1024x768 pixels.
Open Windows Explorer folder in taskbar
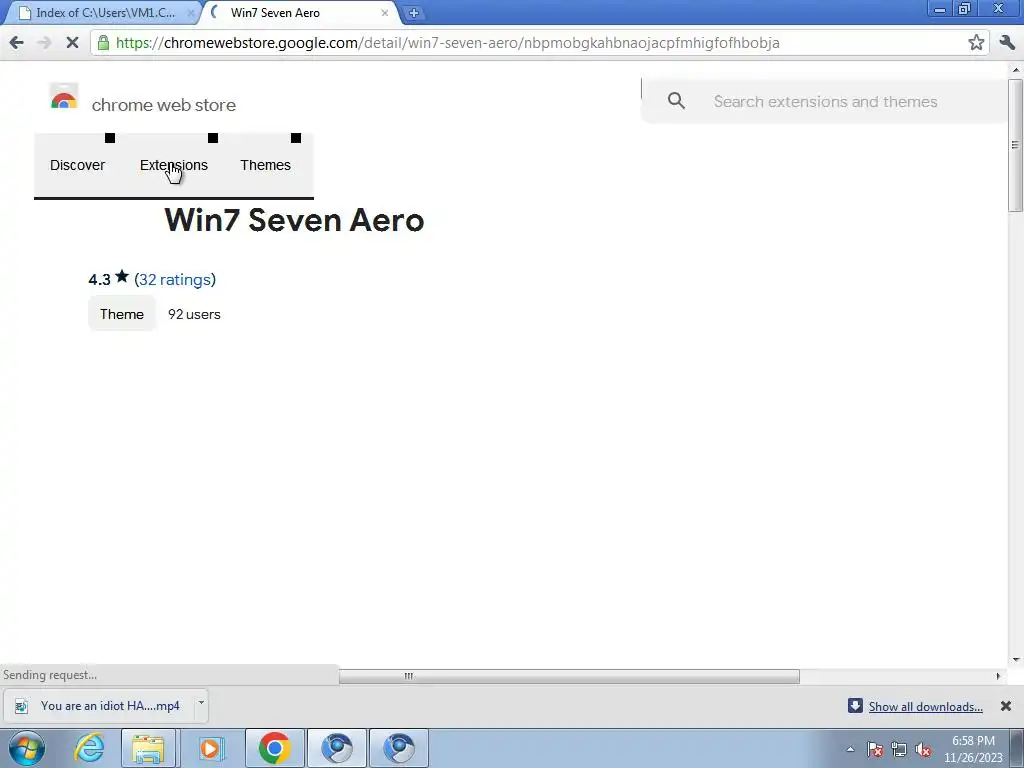click(x=148, y=748)
